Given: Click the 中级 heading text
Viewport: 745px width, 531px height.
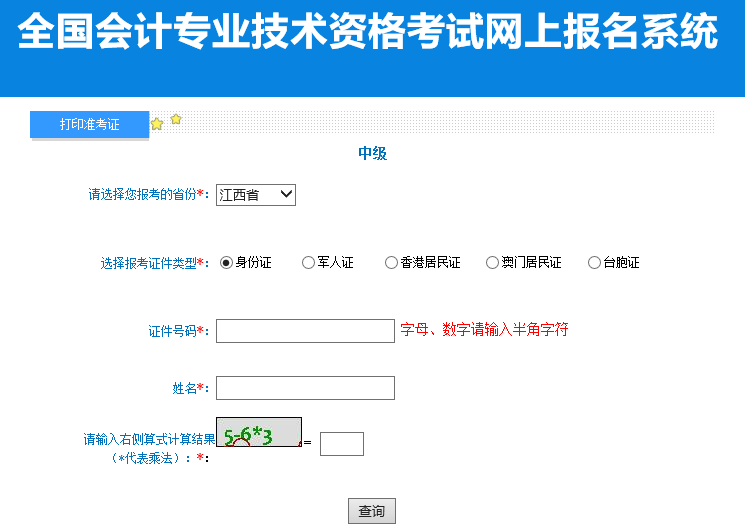Looking at the screenshot, I should tap(372, 153).
